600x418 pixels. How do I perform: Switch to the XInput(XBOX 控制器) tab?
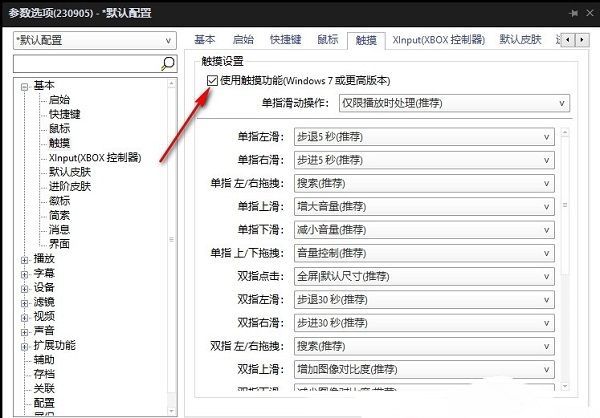439,39
